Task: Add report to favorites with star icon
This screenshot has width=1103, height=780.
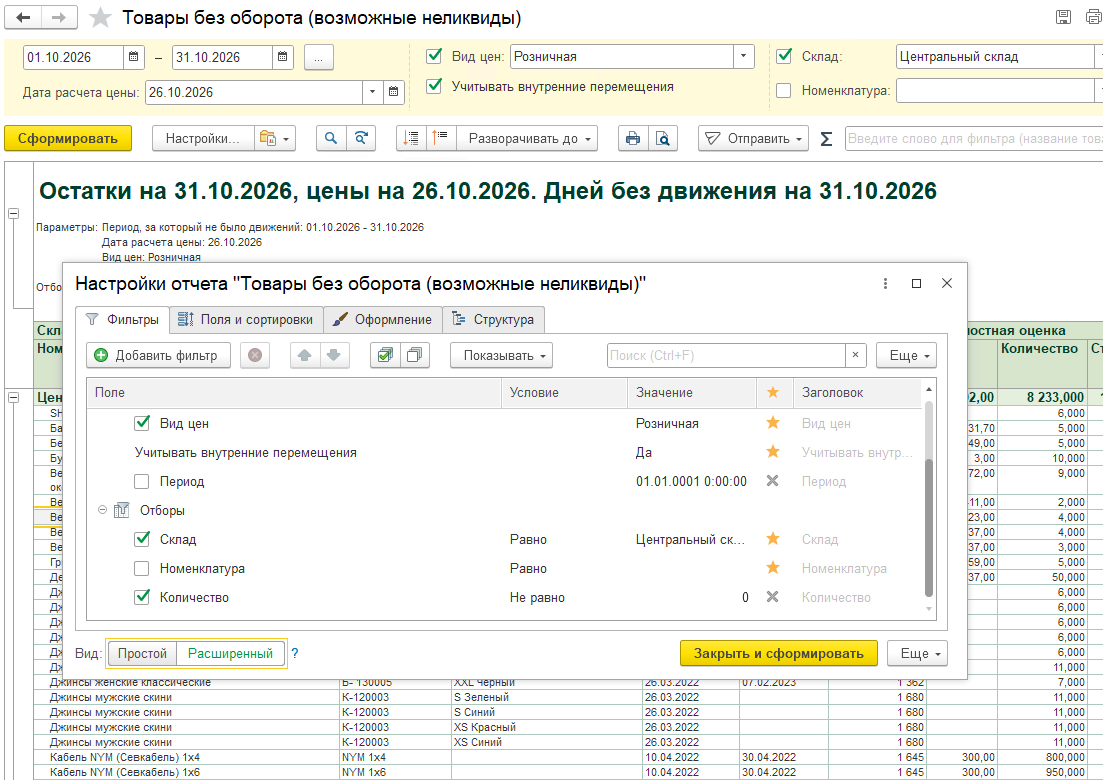Action: coord(101,18)
